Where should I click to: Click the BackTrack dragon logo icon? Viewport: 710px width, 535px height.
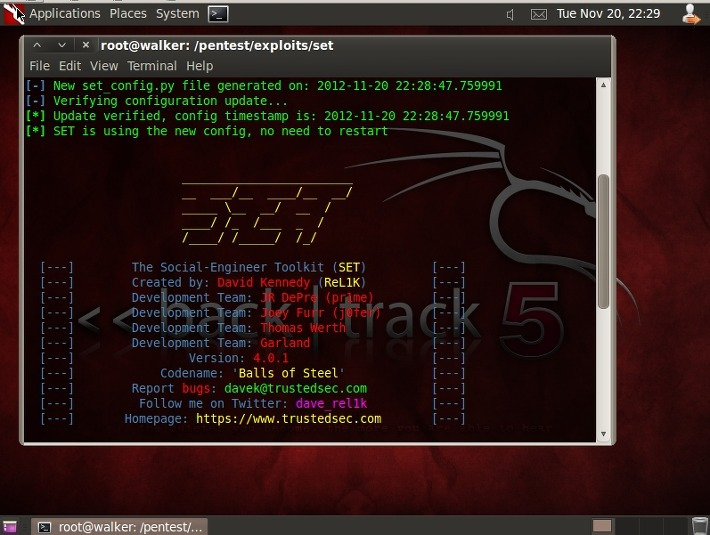14,13
